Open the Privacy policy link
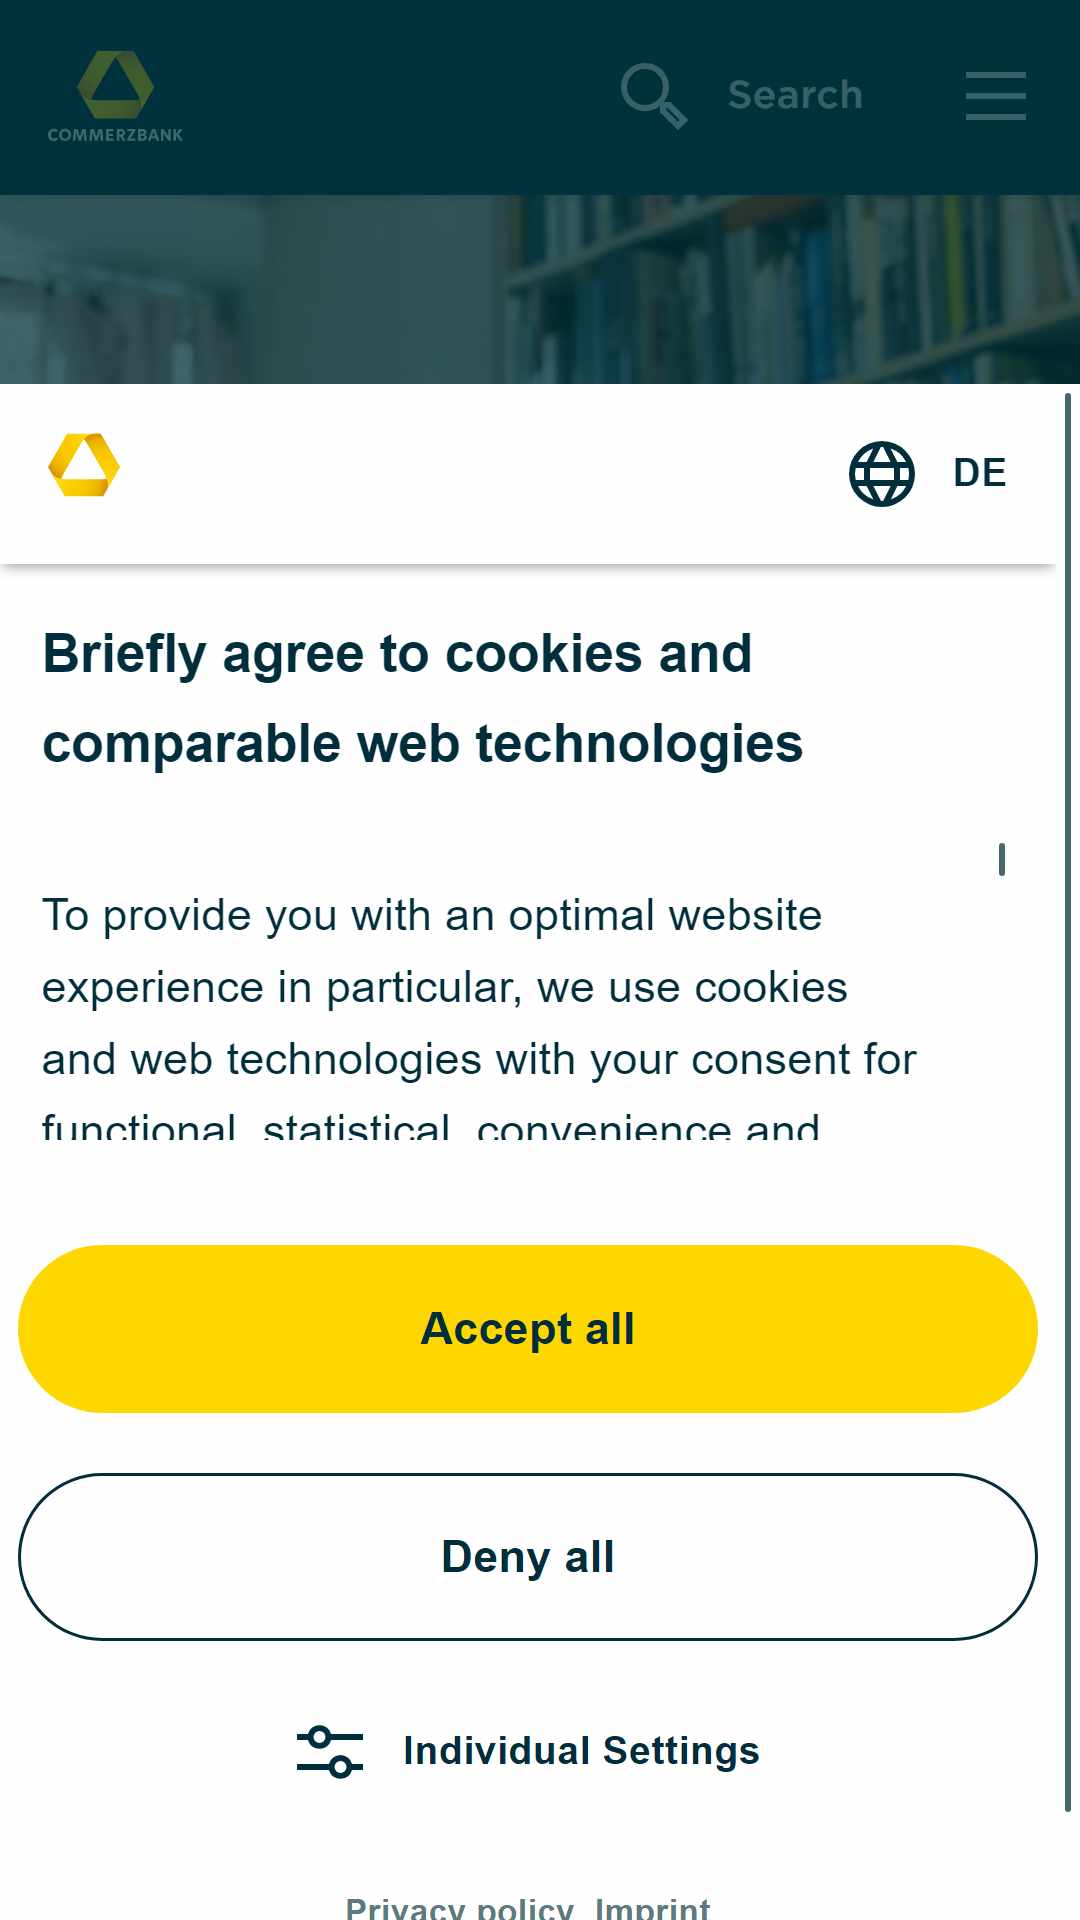 (x=460, y=1907)
